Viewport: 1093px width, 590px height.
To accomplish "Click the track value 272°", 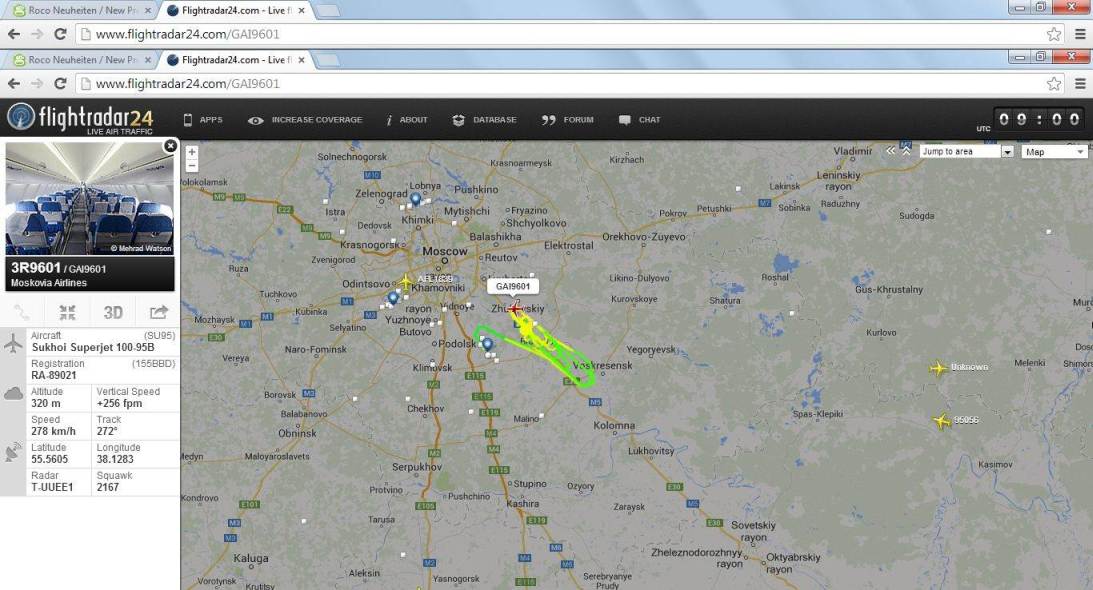I will click(108, 431).
